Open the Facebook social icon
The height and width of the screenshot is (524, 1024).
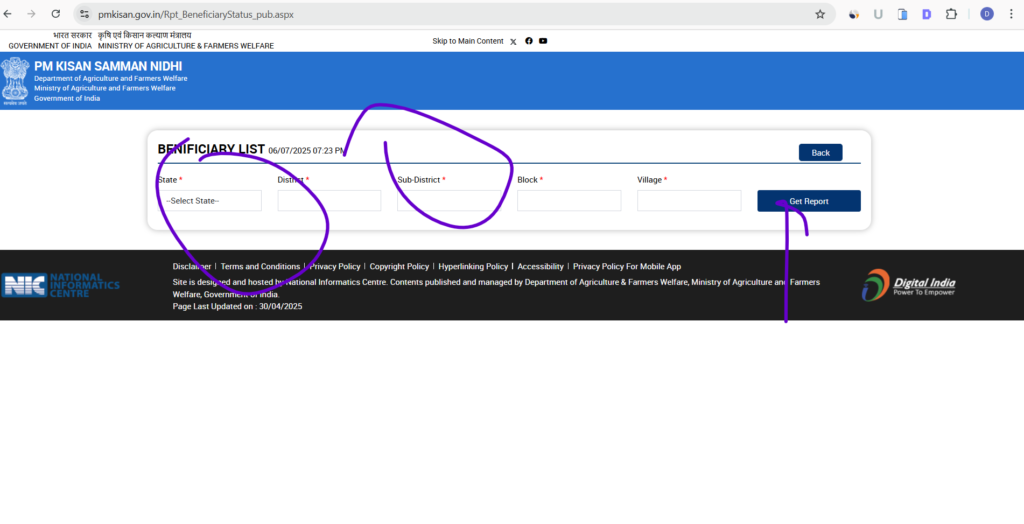tap(529, 41)
